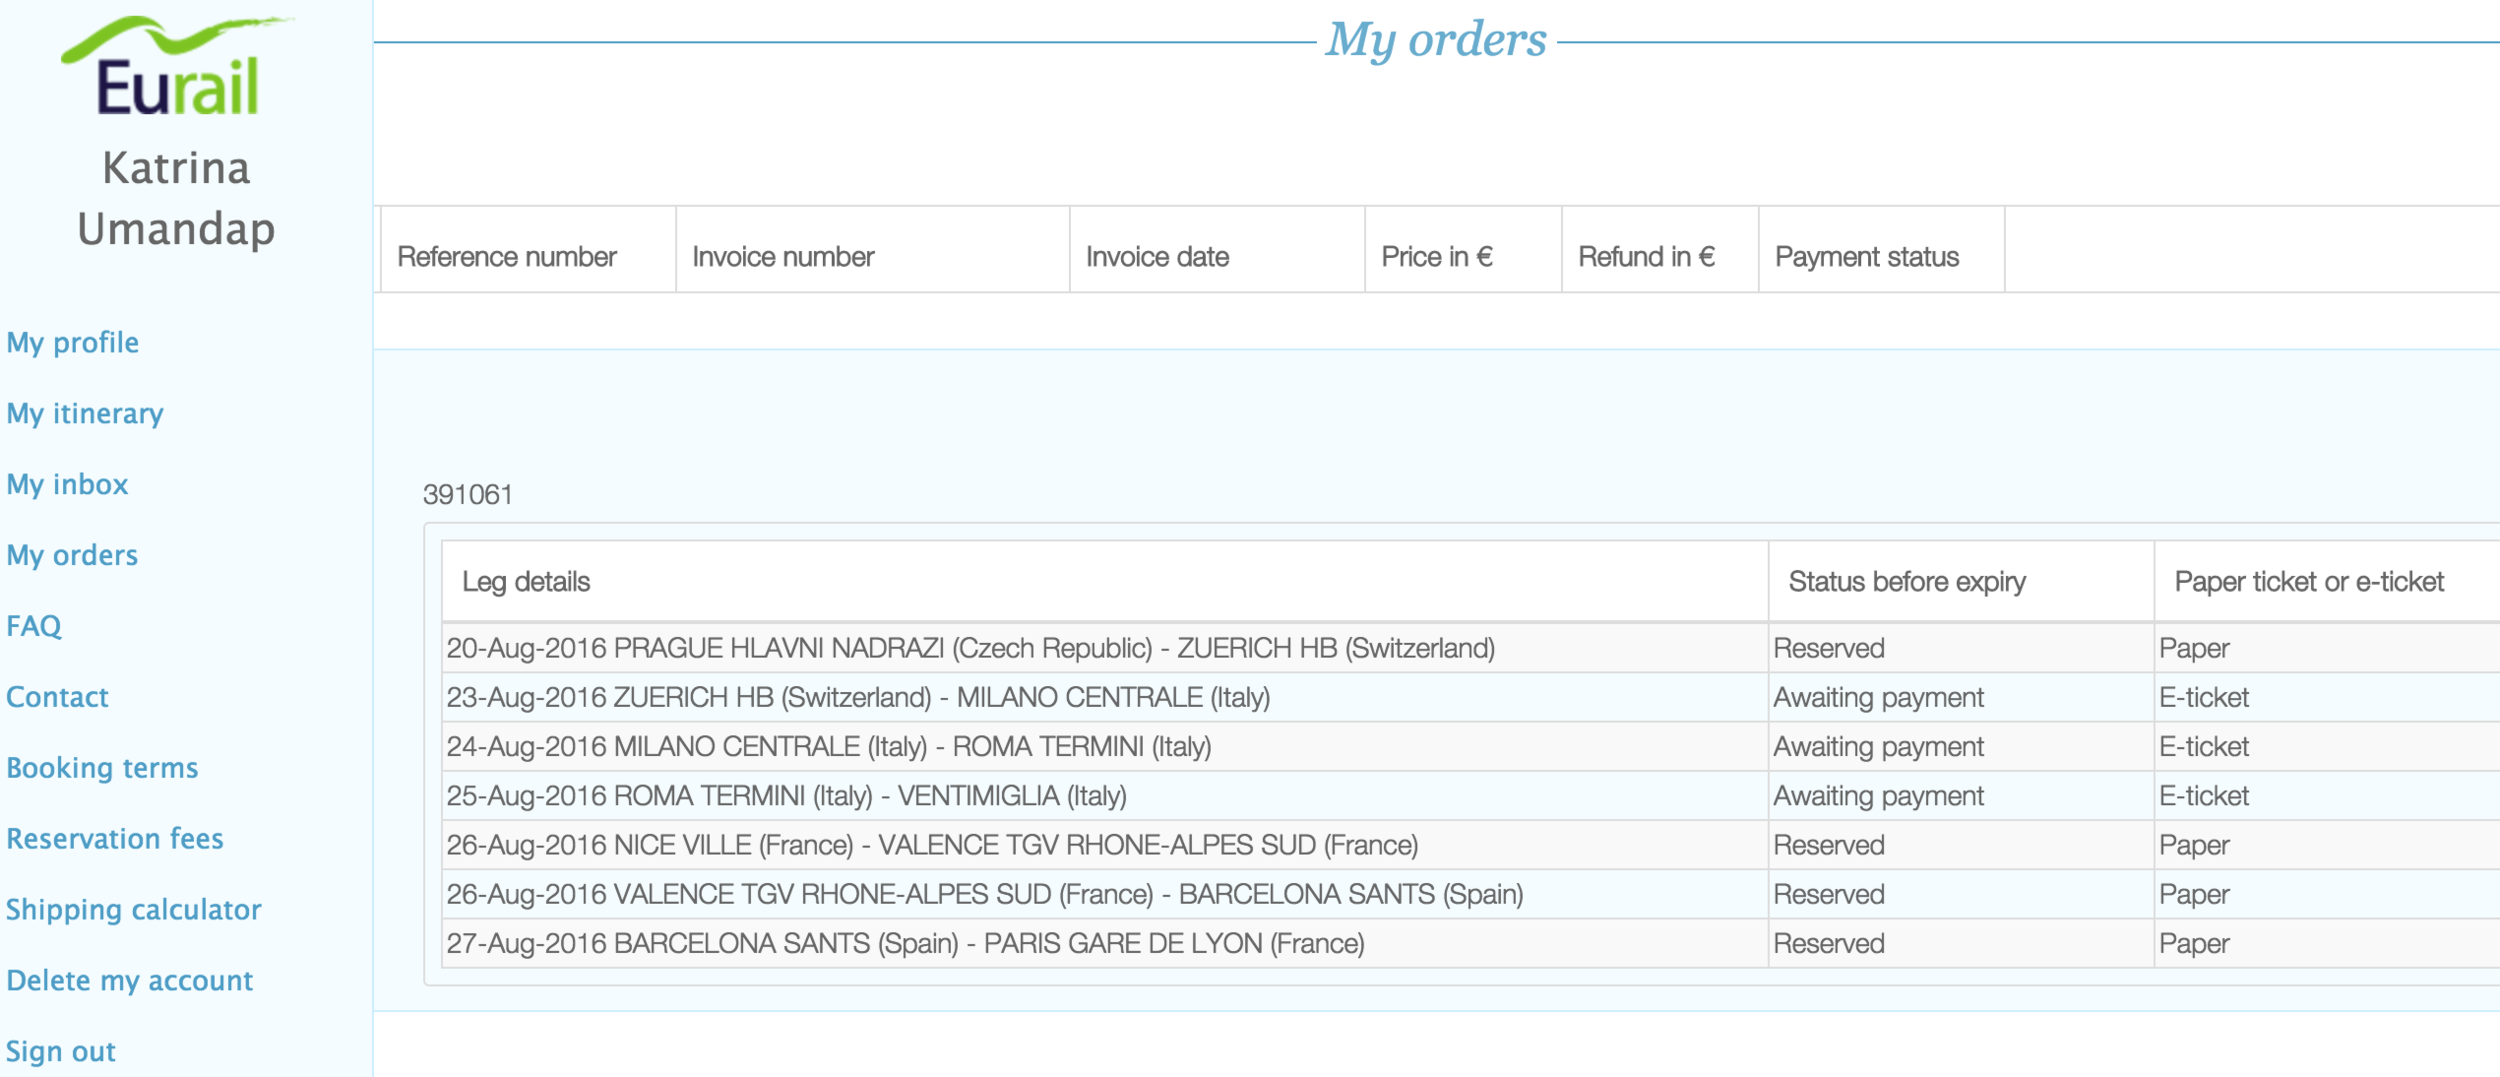Select the Zuerich to Milano Centrale leg
Screen dimensions: 2500x1077
coord(858,697)
